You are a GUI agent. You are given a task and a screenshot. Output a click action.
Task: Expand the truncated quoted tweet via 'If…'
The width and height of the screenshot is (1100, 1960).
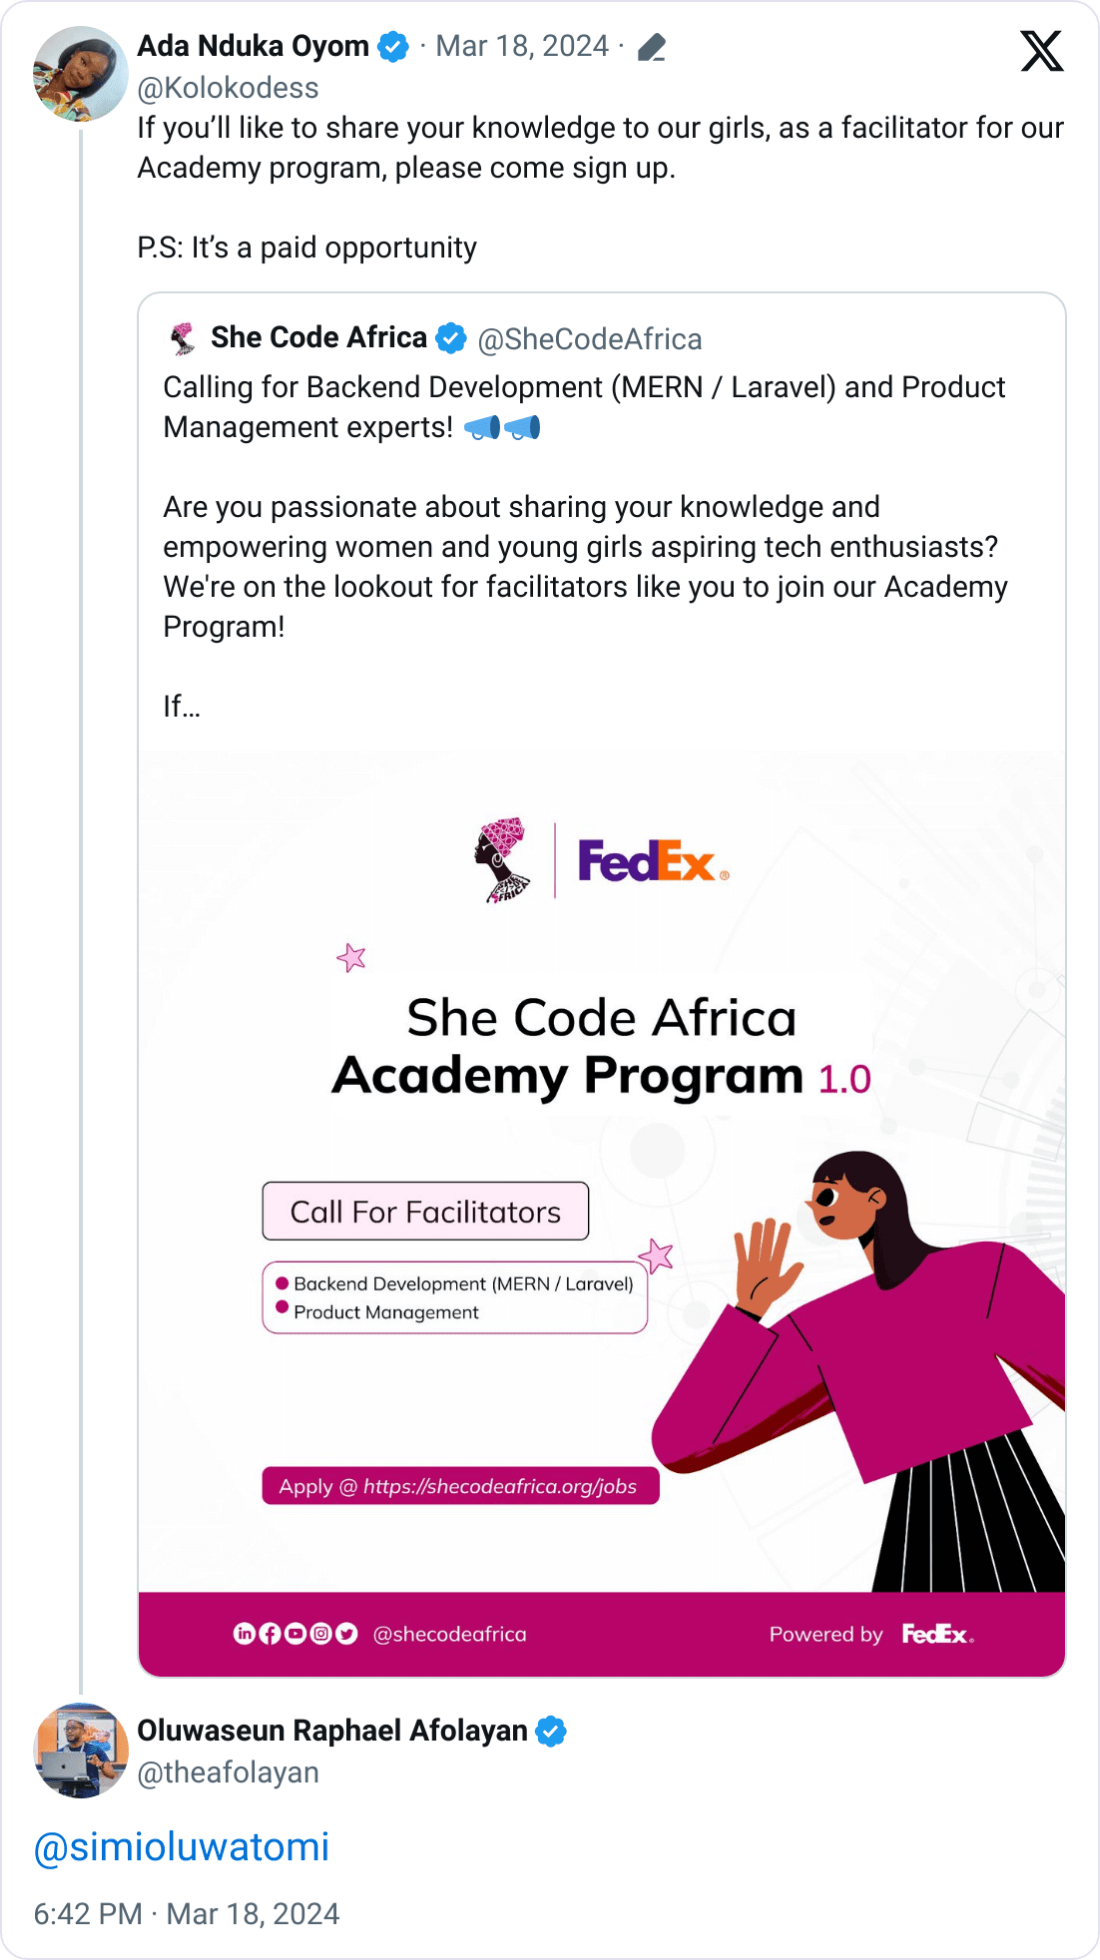click(x=183, y=706)
